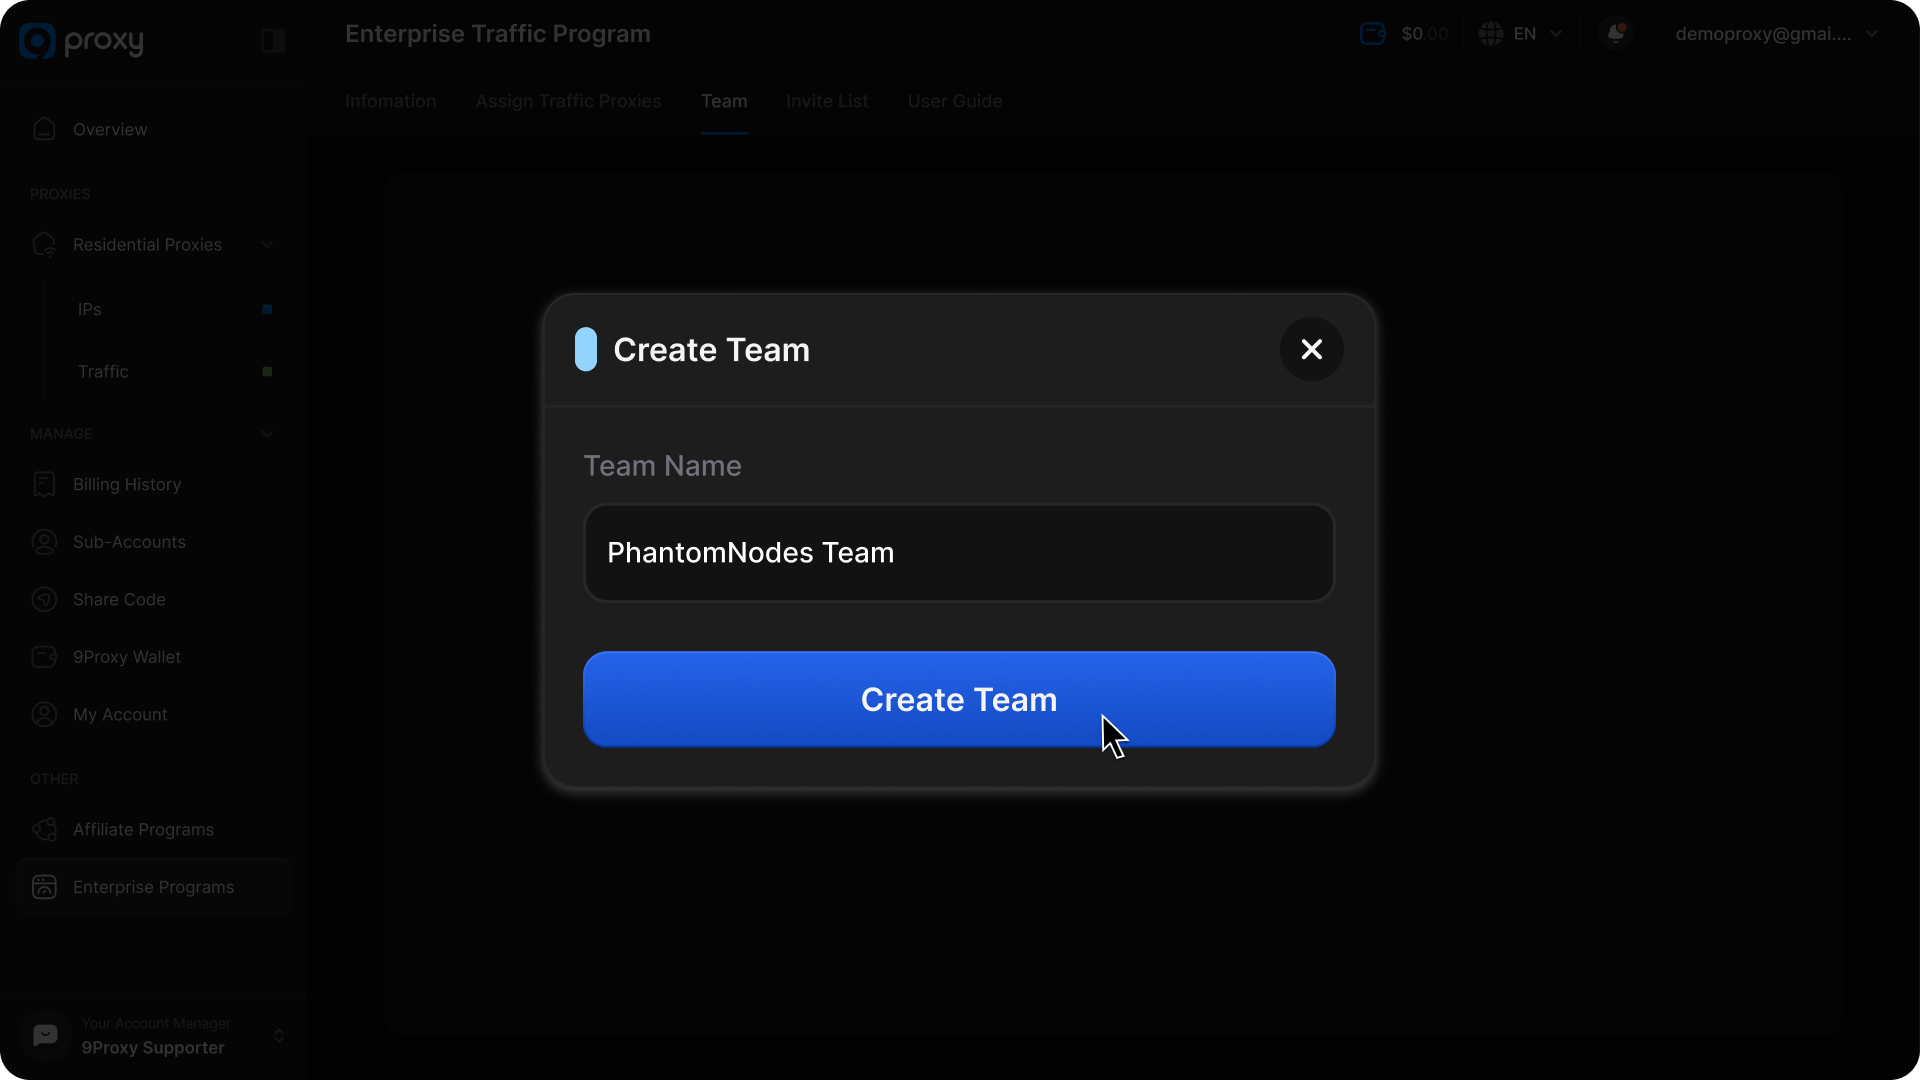Screen dimensions: 1920x1080
Task: Expand the Residential Proxies chevron
Action: click(x=267, y=244)
